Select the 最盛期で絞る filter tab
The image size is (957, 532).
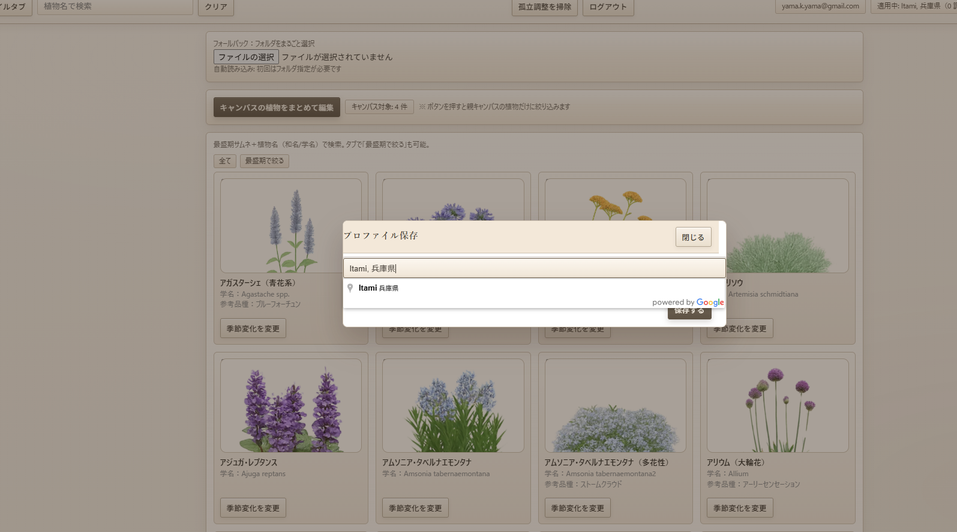[264, 161]
